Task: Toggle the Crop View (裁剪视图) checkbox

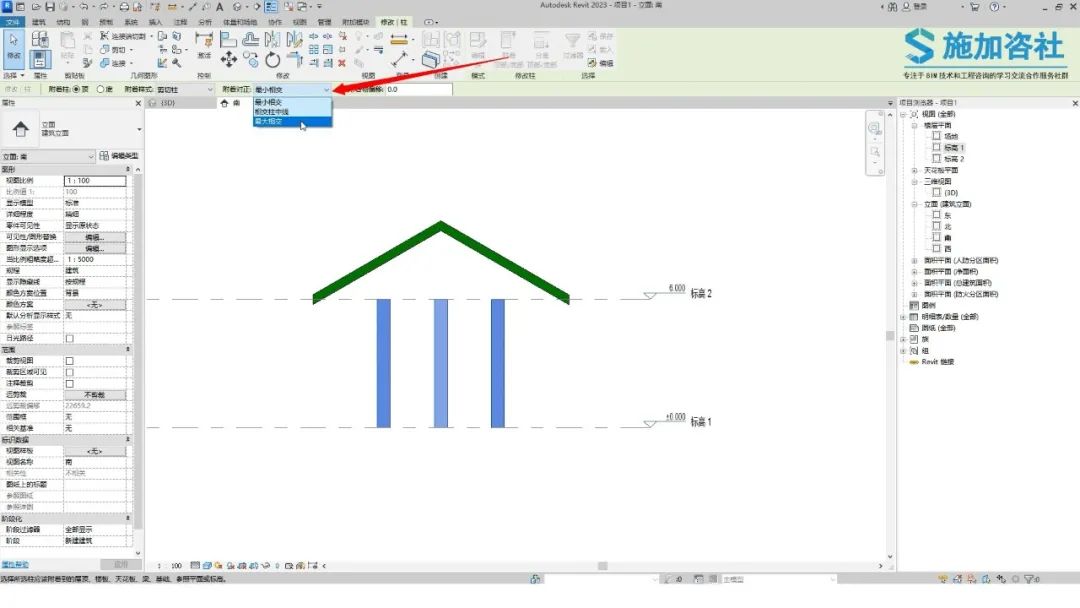Action: (x=70, y=361)
